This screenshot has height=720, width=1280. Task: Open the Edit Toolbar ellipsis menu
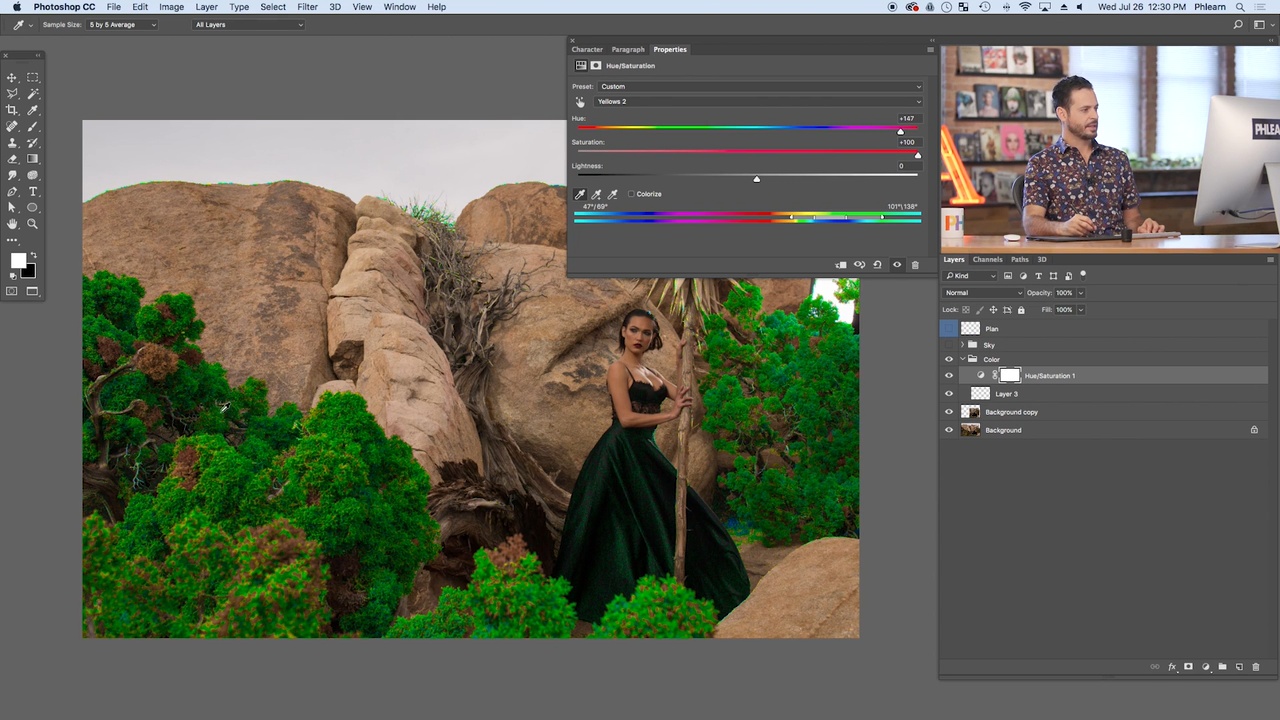pyautogui.click(x=12, y=240)
